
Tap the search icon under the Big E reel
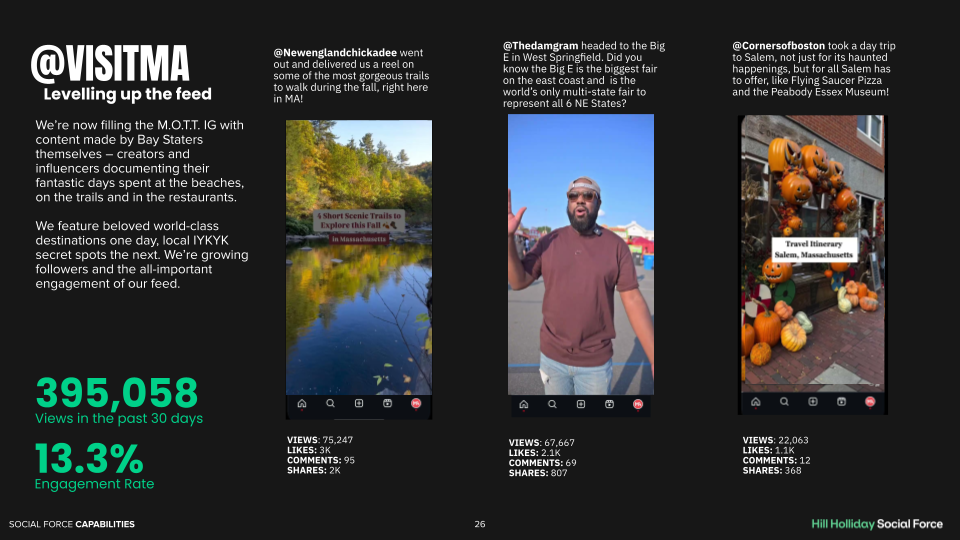tap(552, 404)
